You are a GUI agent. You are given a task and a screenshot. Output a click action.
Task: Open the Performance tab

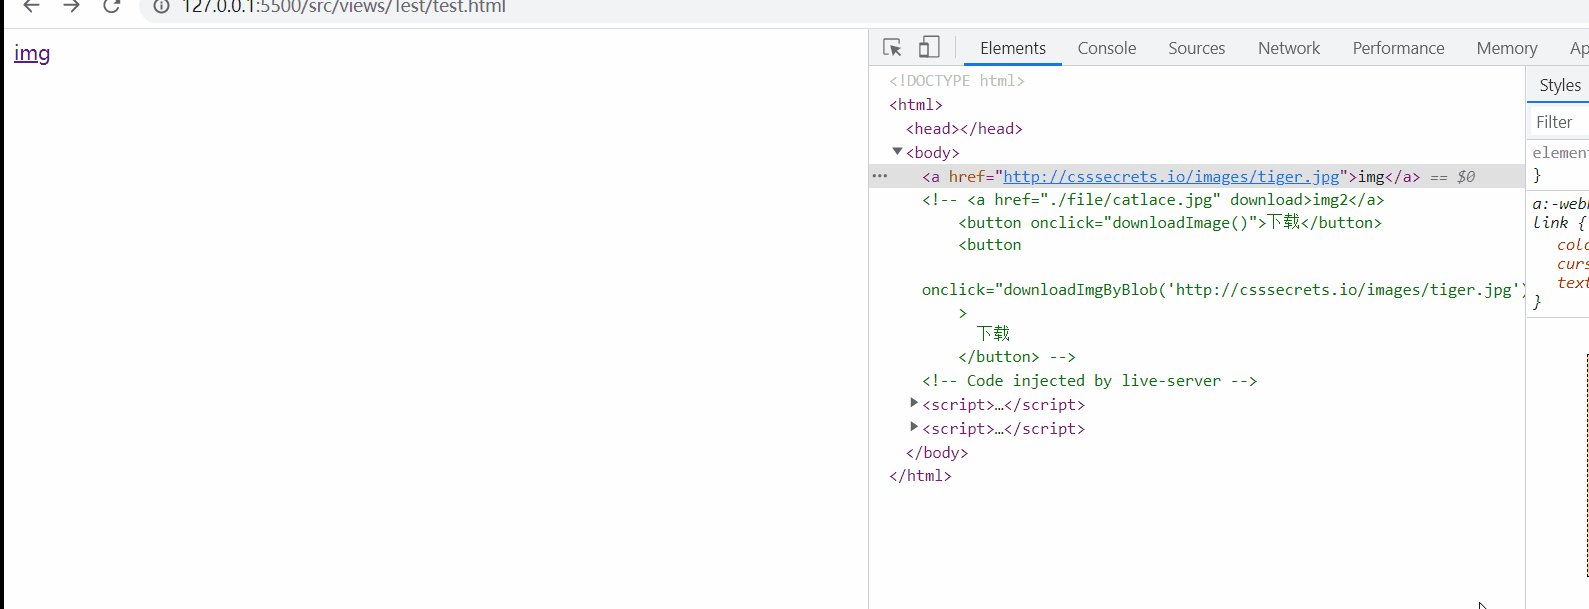point(1399,48)
